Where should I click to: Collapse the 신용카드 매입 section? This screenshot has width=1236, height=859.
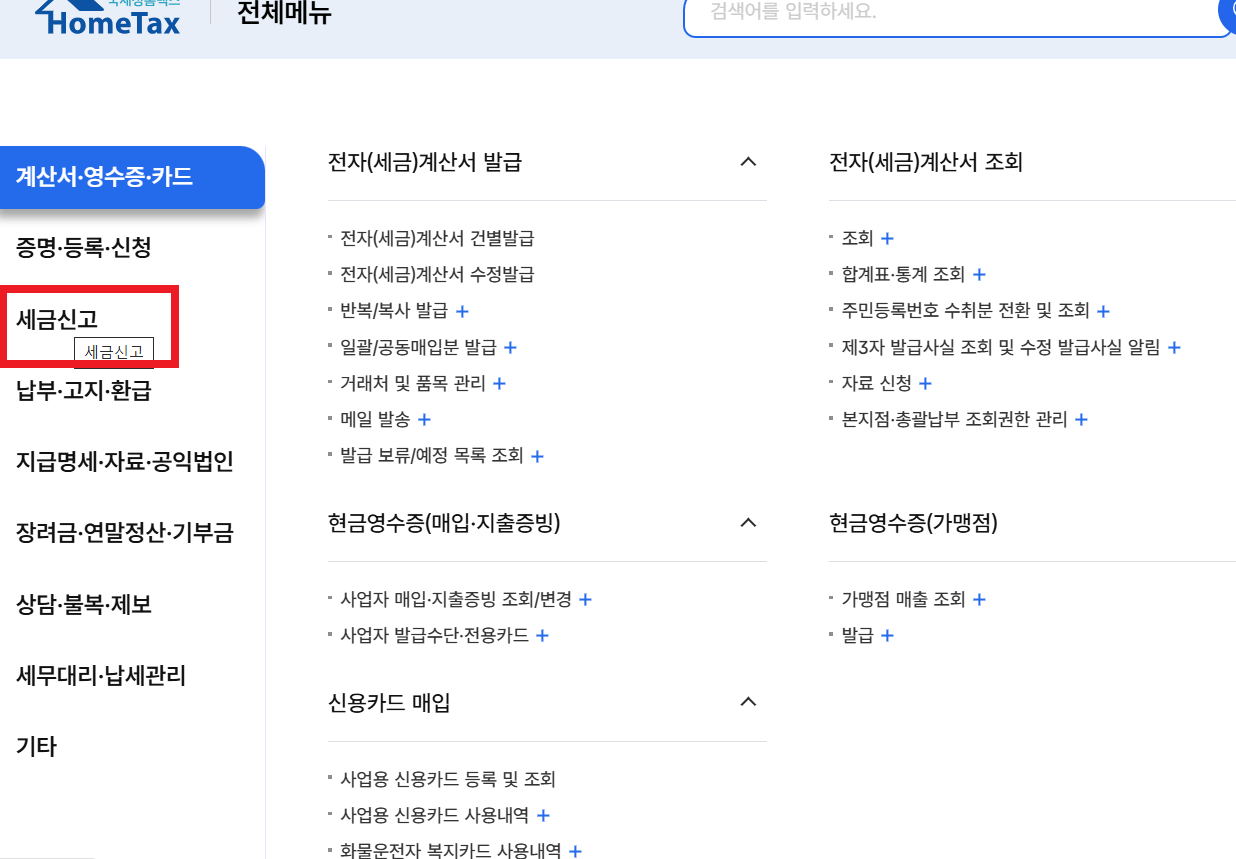click(x=748, y=701)
